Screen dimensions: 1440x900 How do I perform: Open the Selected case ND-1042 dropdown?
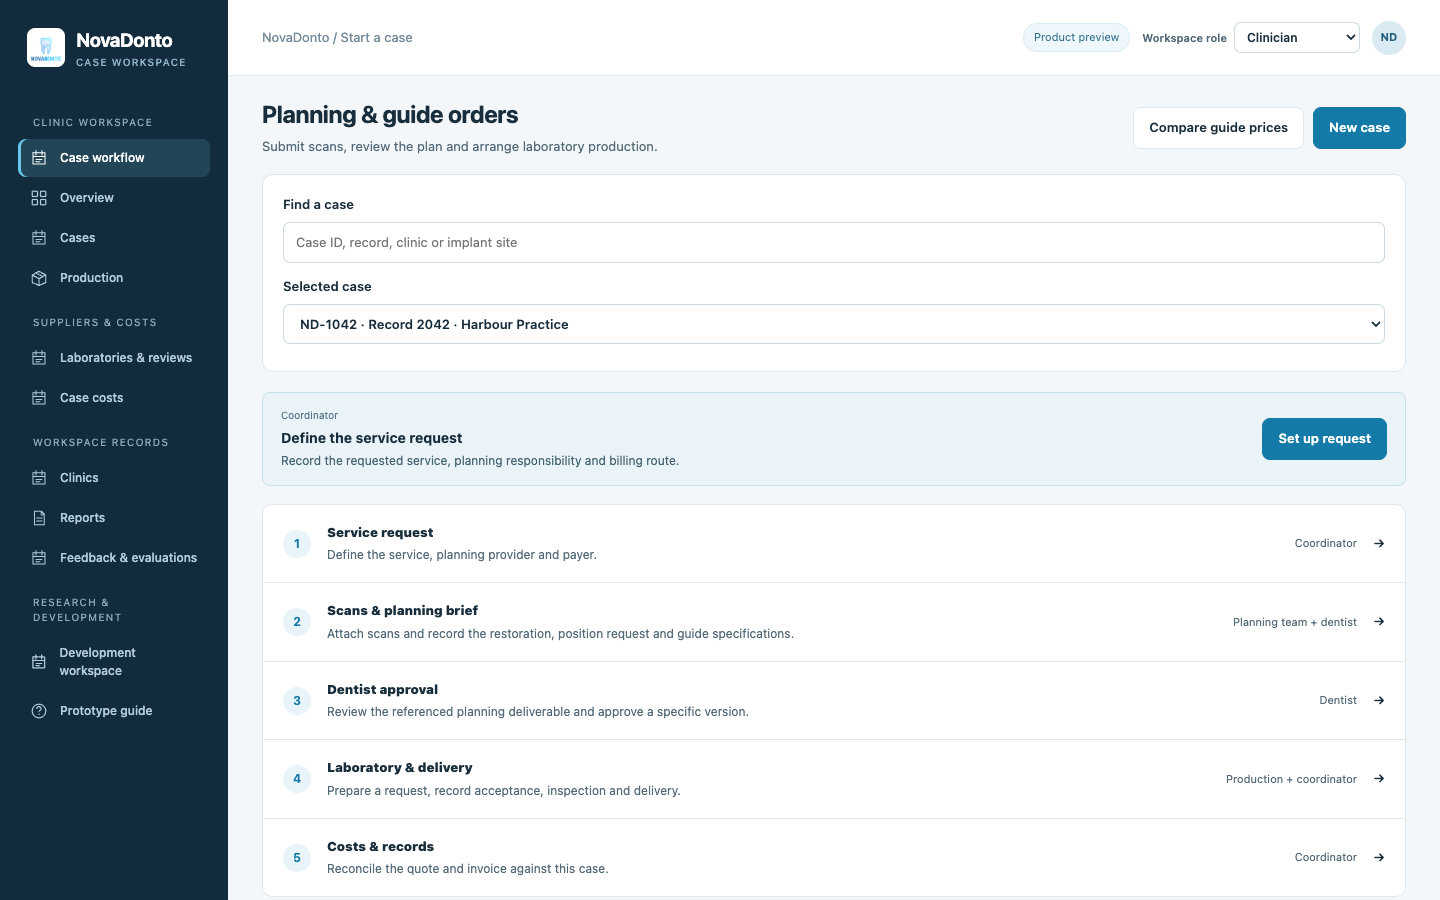pos(834,324)
